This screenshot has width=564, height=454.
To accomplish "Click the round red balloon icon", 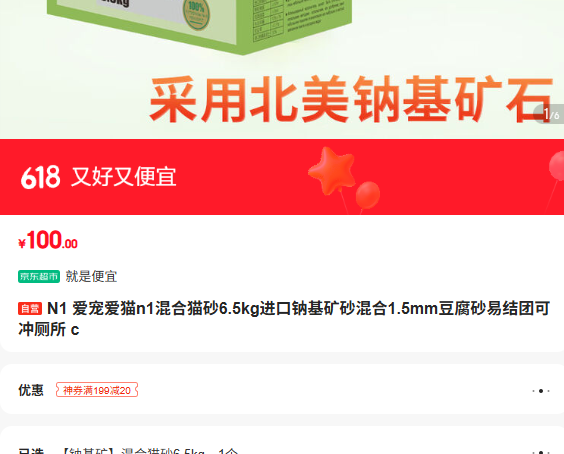I will tap(368, 195).
